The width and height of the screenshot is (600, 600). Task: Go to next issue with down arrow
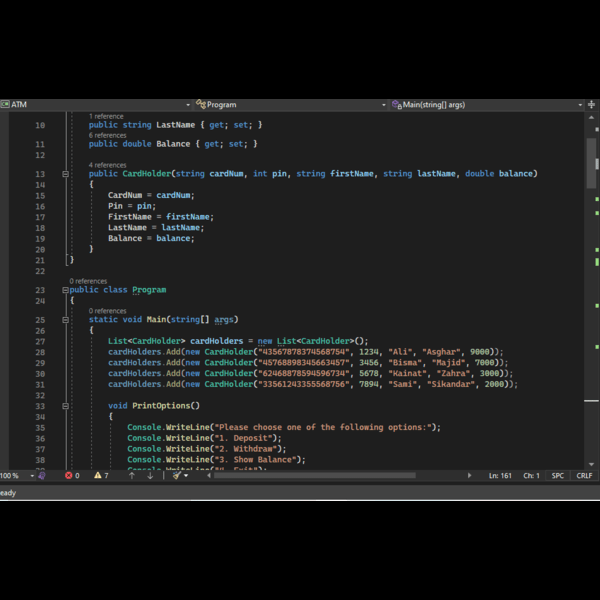pyautogui.click(x=150, y=476)
